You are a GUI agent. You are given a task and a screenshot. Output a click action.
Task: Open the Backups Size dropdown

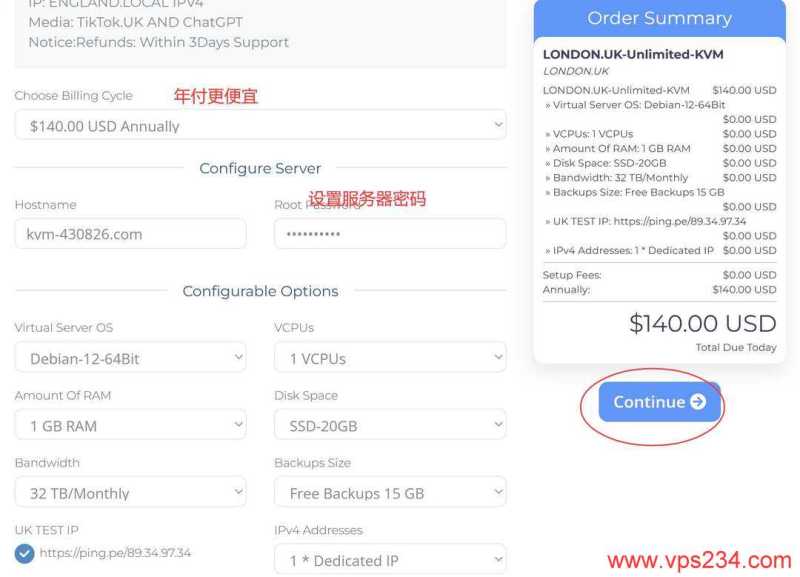pyautogui.click(x=390, y=492)
